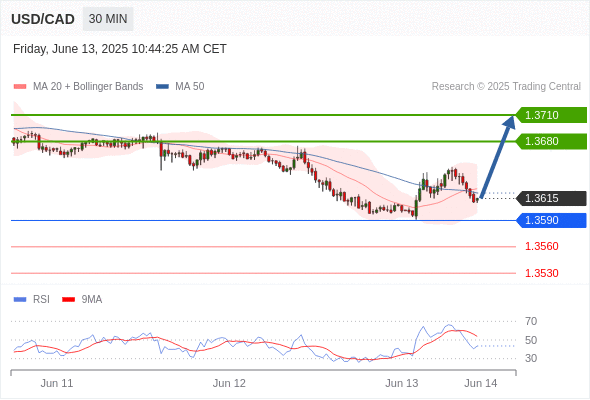Click the red 9MA legend marker

click(68, 300)
